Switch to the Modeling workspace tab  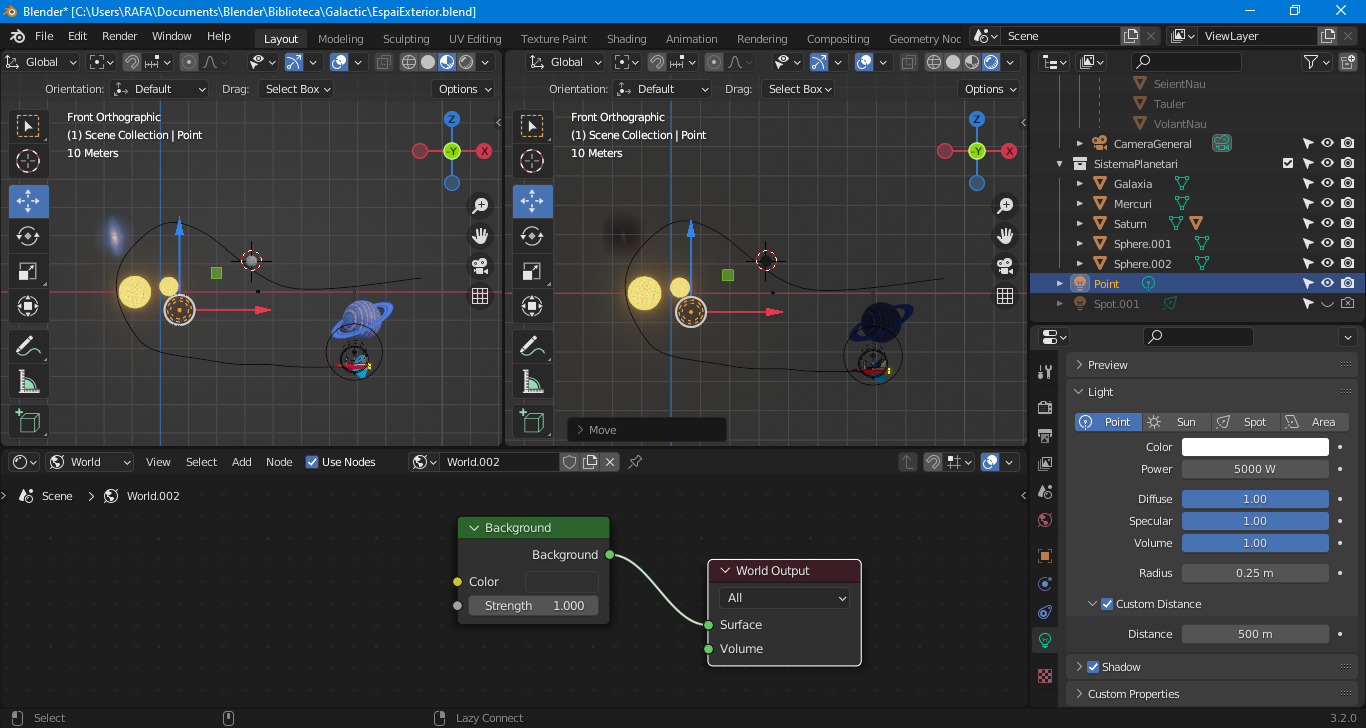tap(340, 39)
